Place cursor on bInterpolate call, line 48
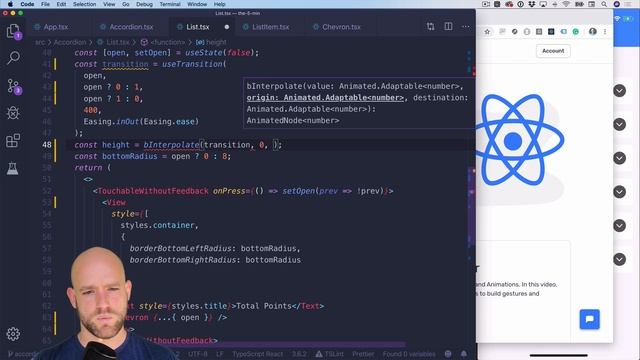Image resolution: width=640 pixels, height=360 pixels. click(x=171, y=145)
